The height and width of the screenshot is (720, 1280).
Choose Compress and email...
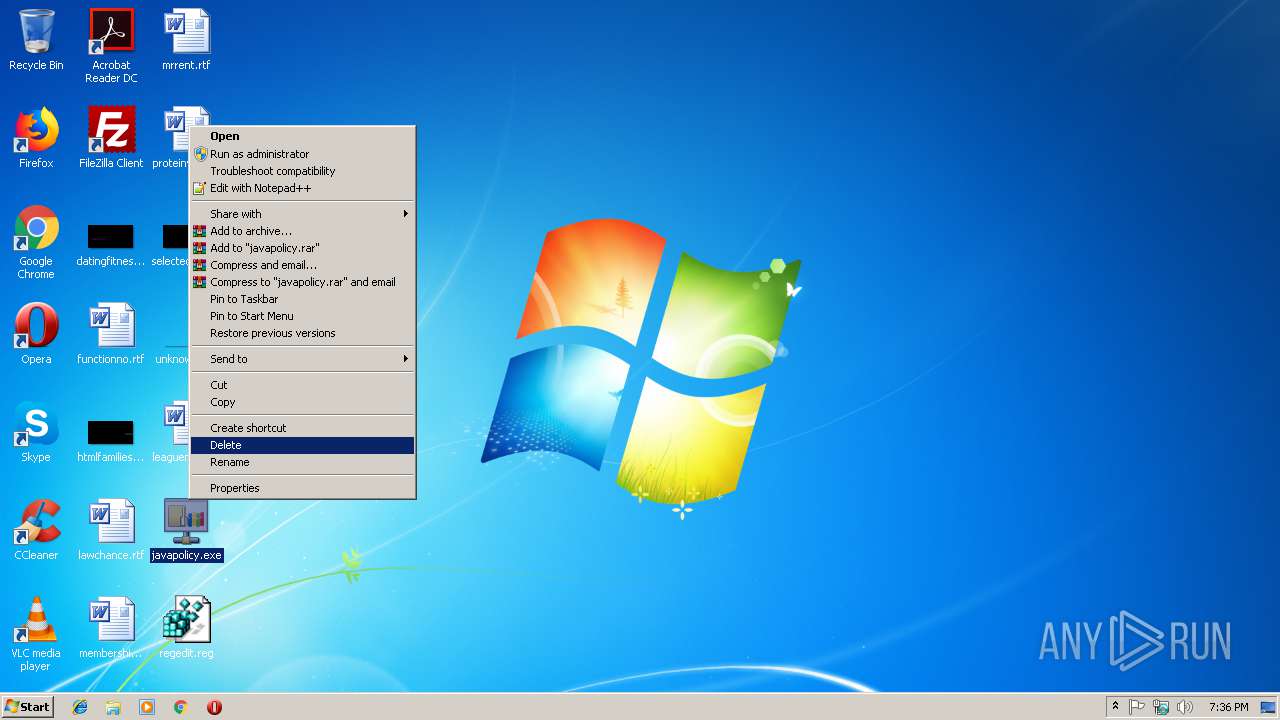click(302, 265)
